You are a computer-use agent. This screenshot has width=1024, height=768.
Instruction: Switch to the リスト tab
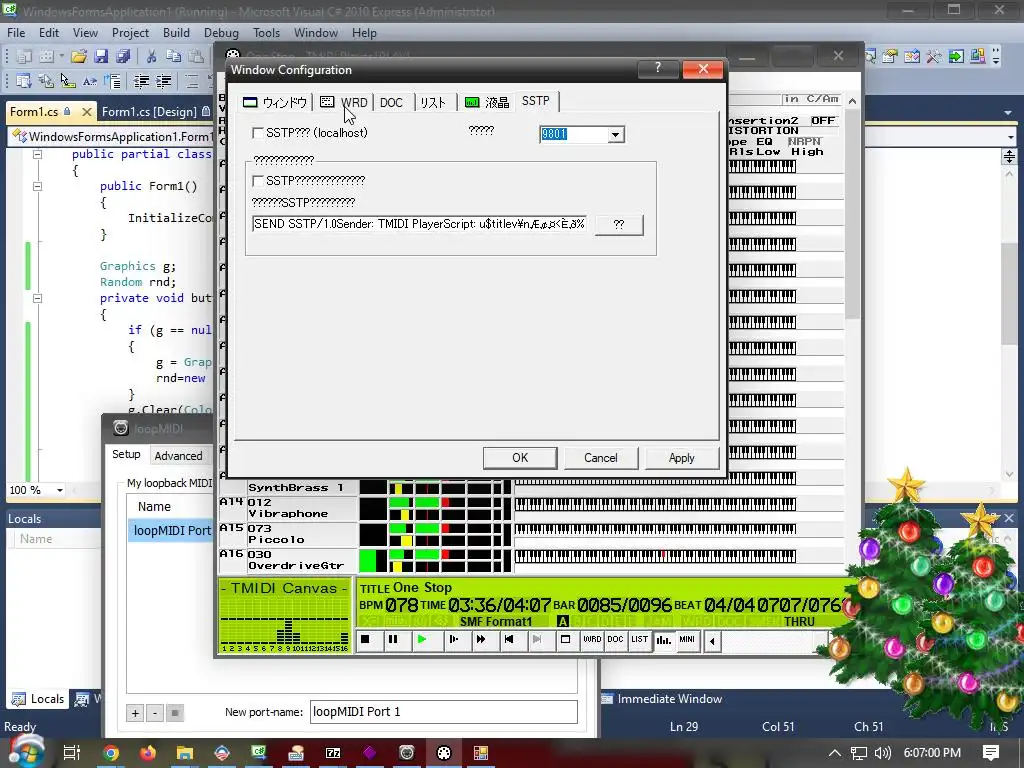[x=433, y=103]
